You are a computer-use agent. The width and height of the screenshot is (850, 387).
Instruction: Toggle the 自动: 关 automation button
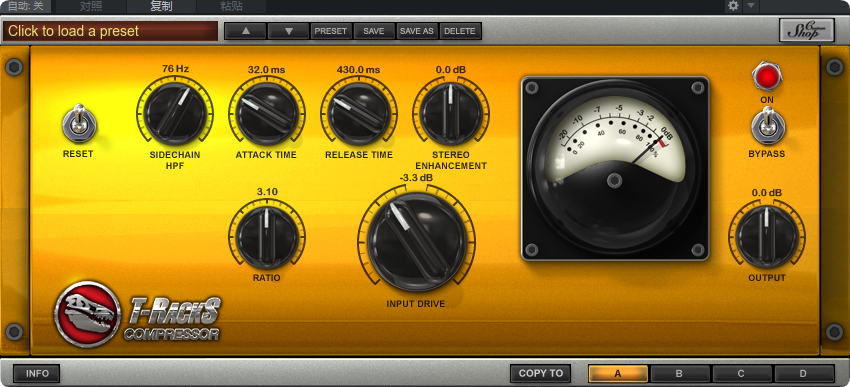[25, 7]
